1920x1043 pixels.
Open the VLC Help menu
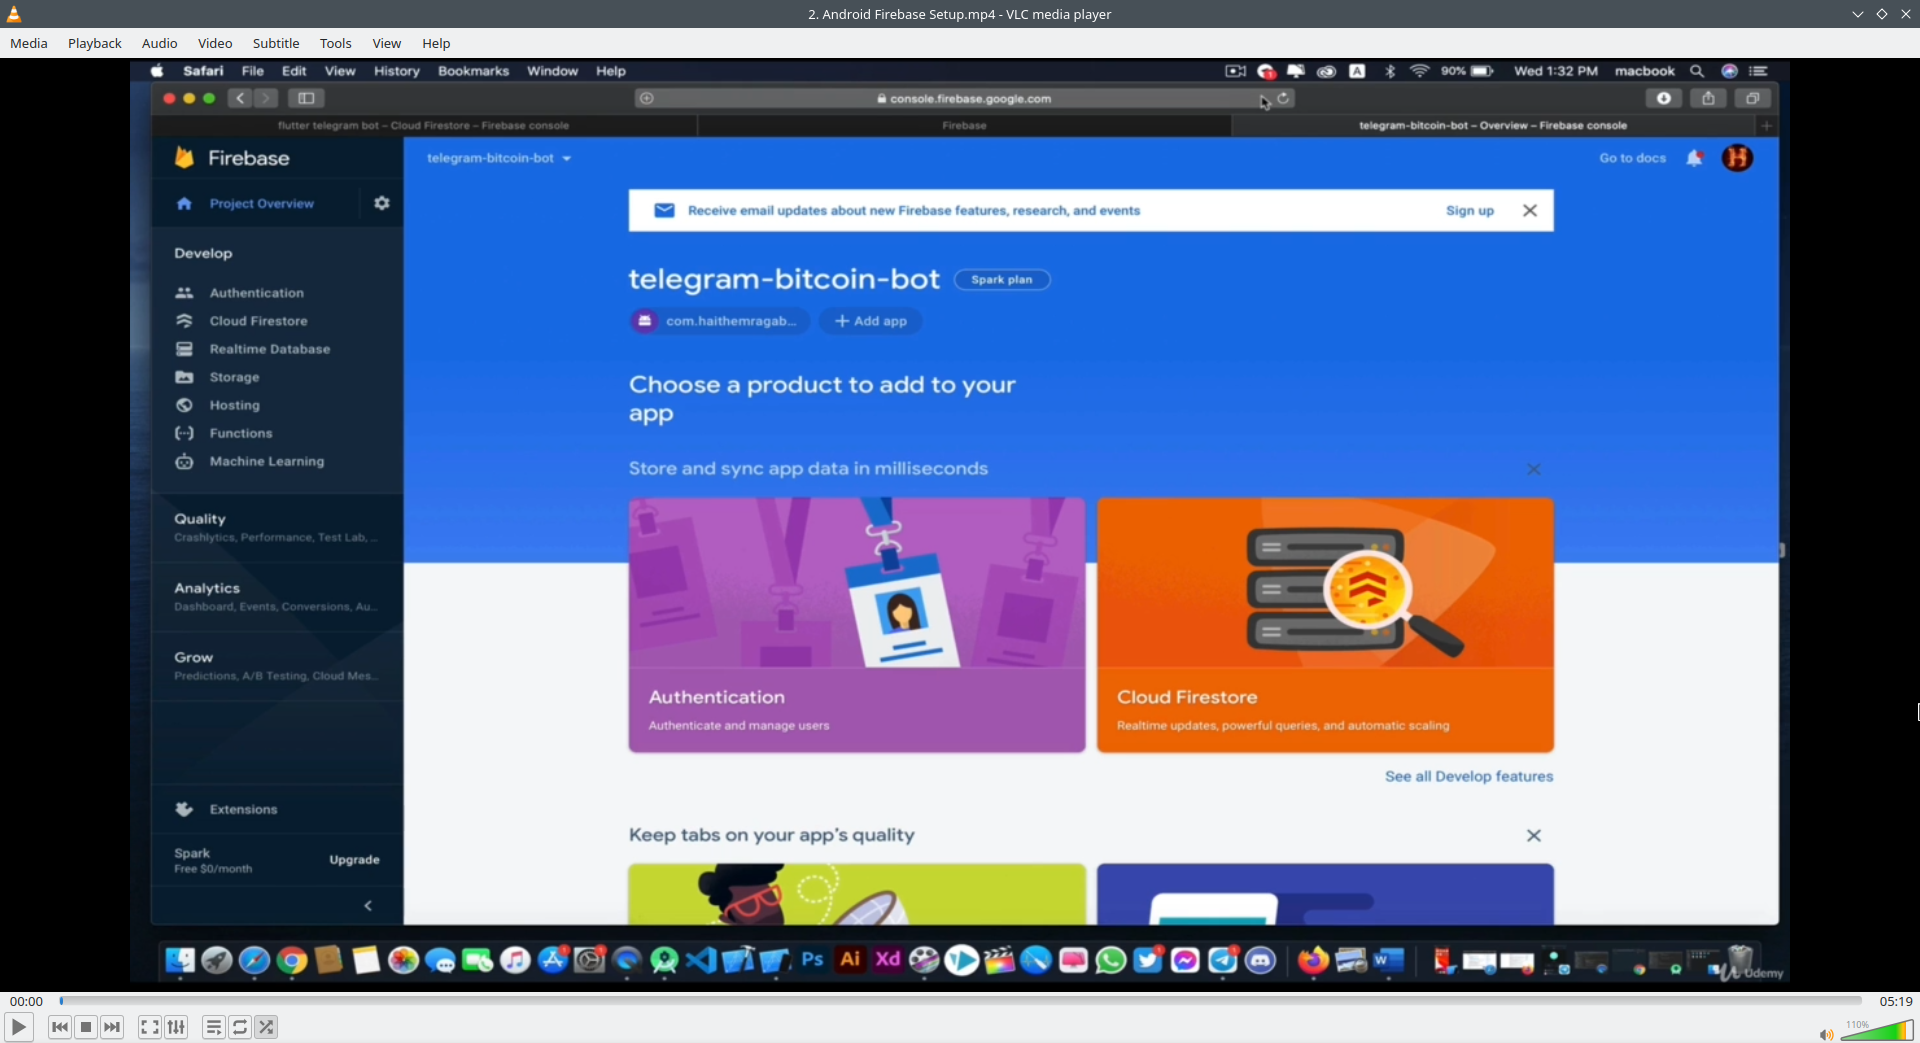click(436, 43)
